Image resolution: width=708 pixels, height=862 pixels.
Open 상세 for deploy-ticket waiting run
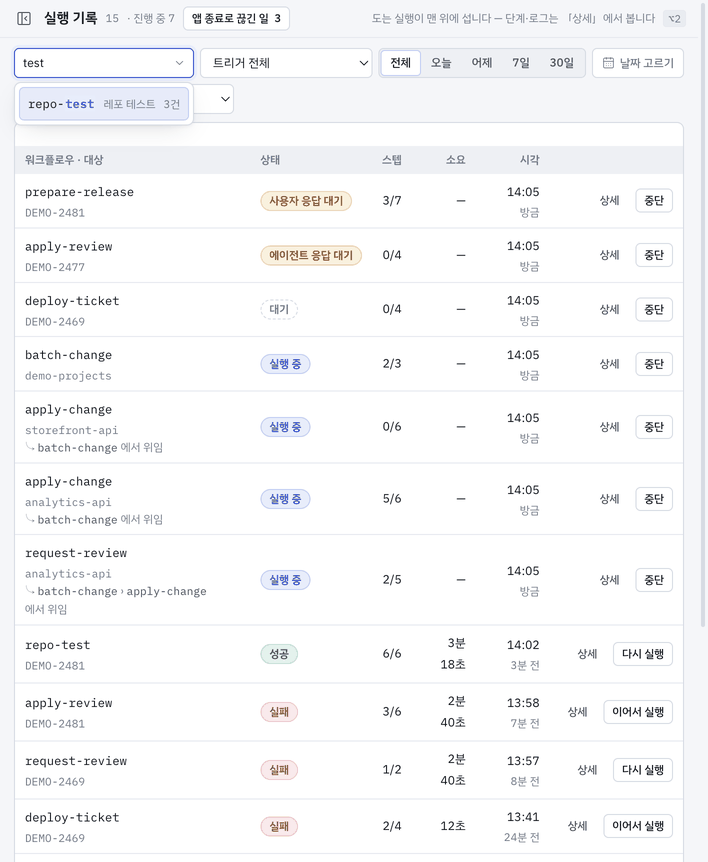click(610, 310)
